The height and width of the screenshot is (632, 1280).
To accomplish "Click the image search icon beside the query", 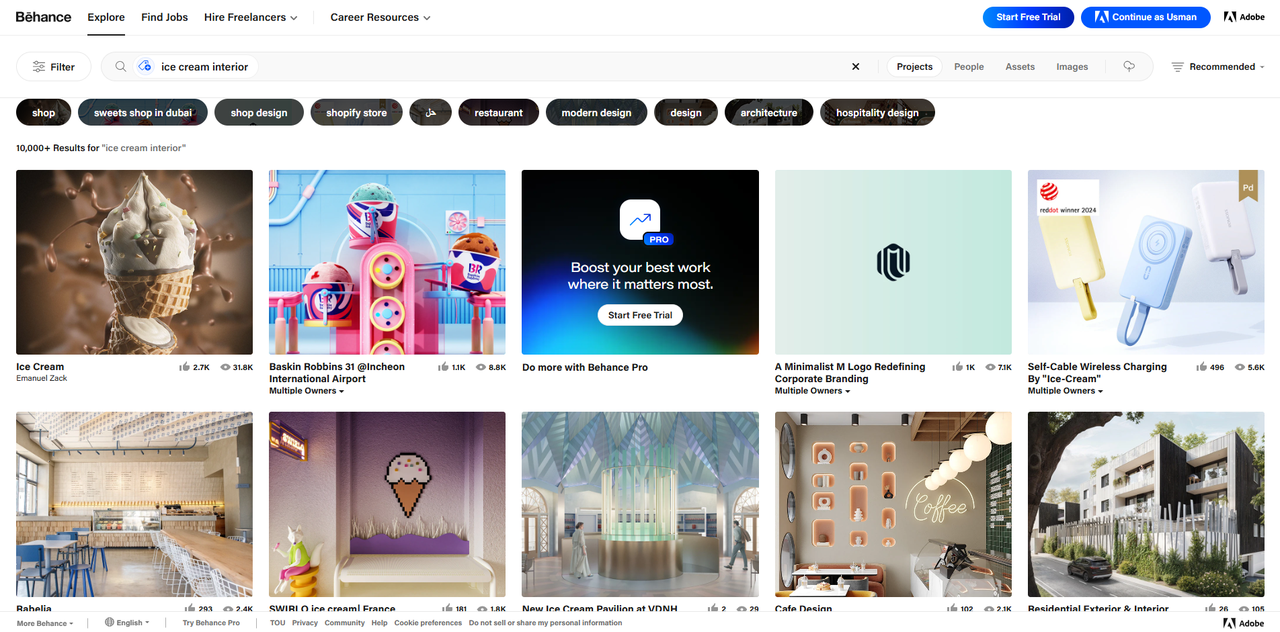I will (144, 65).
